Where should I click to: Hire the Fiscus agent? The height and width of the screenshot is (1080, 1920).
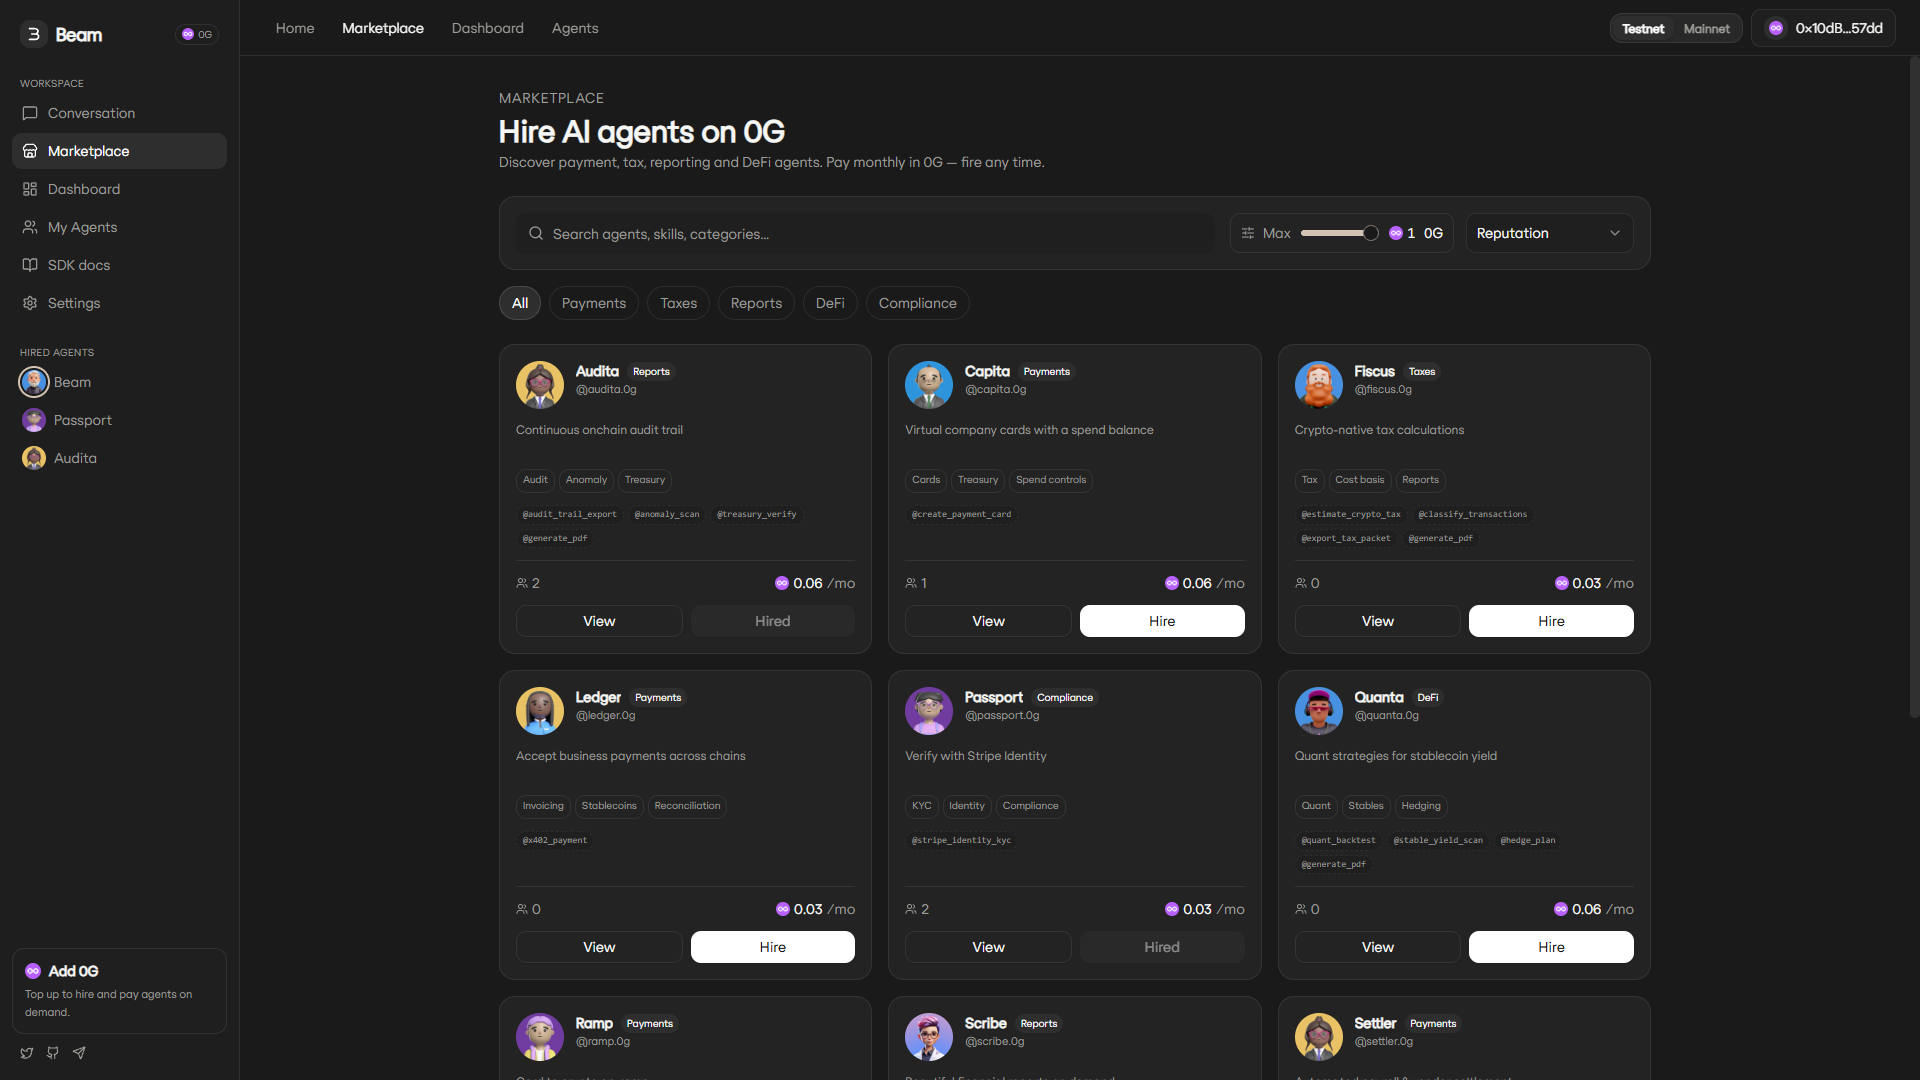pos(1551,621)
